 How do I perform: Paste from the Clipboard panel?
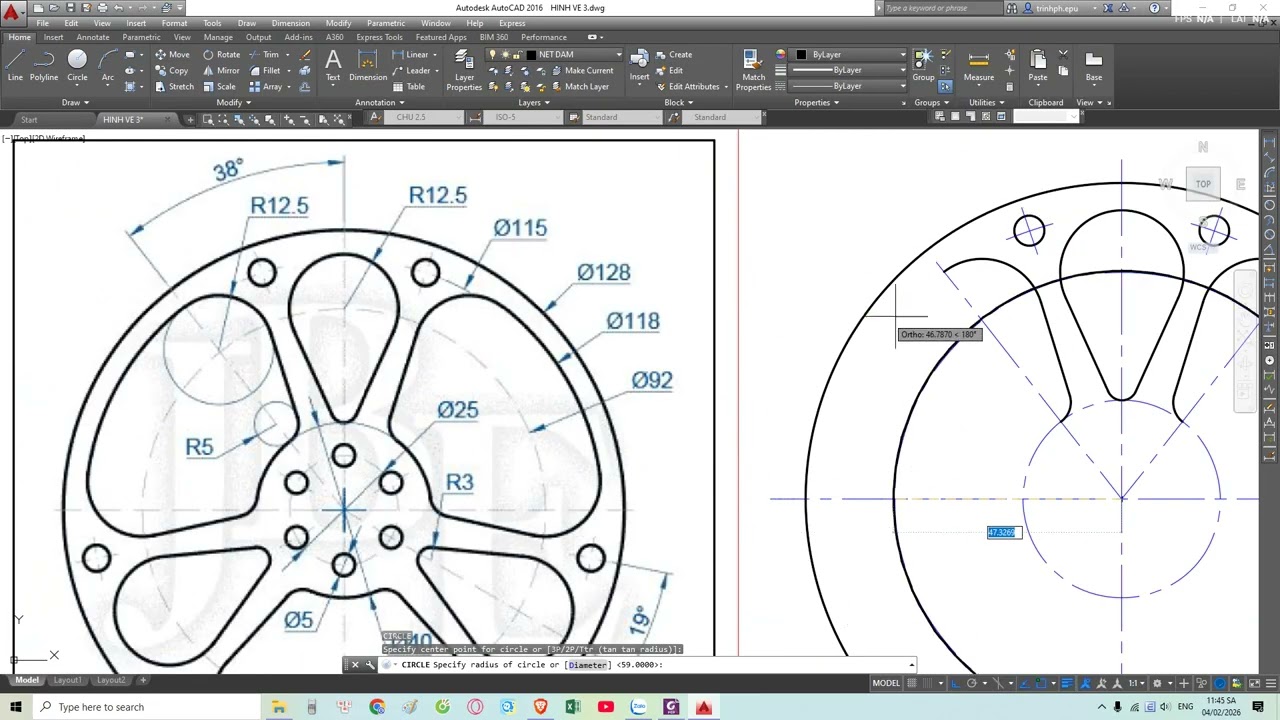[x=1038, y=64]
